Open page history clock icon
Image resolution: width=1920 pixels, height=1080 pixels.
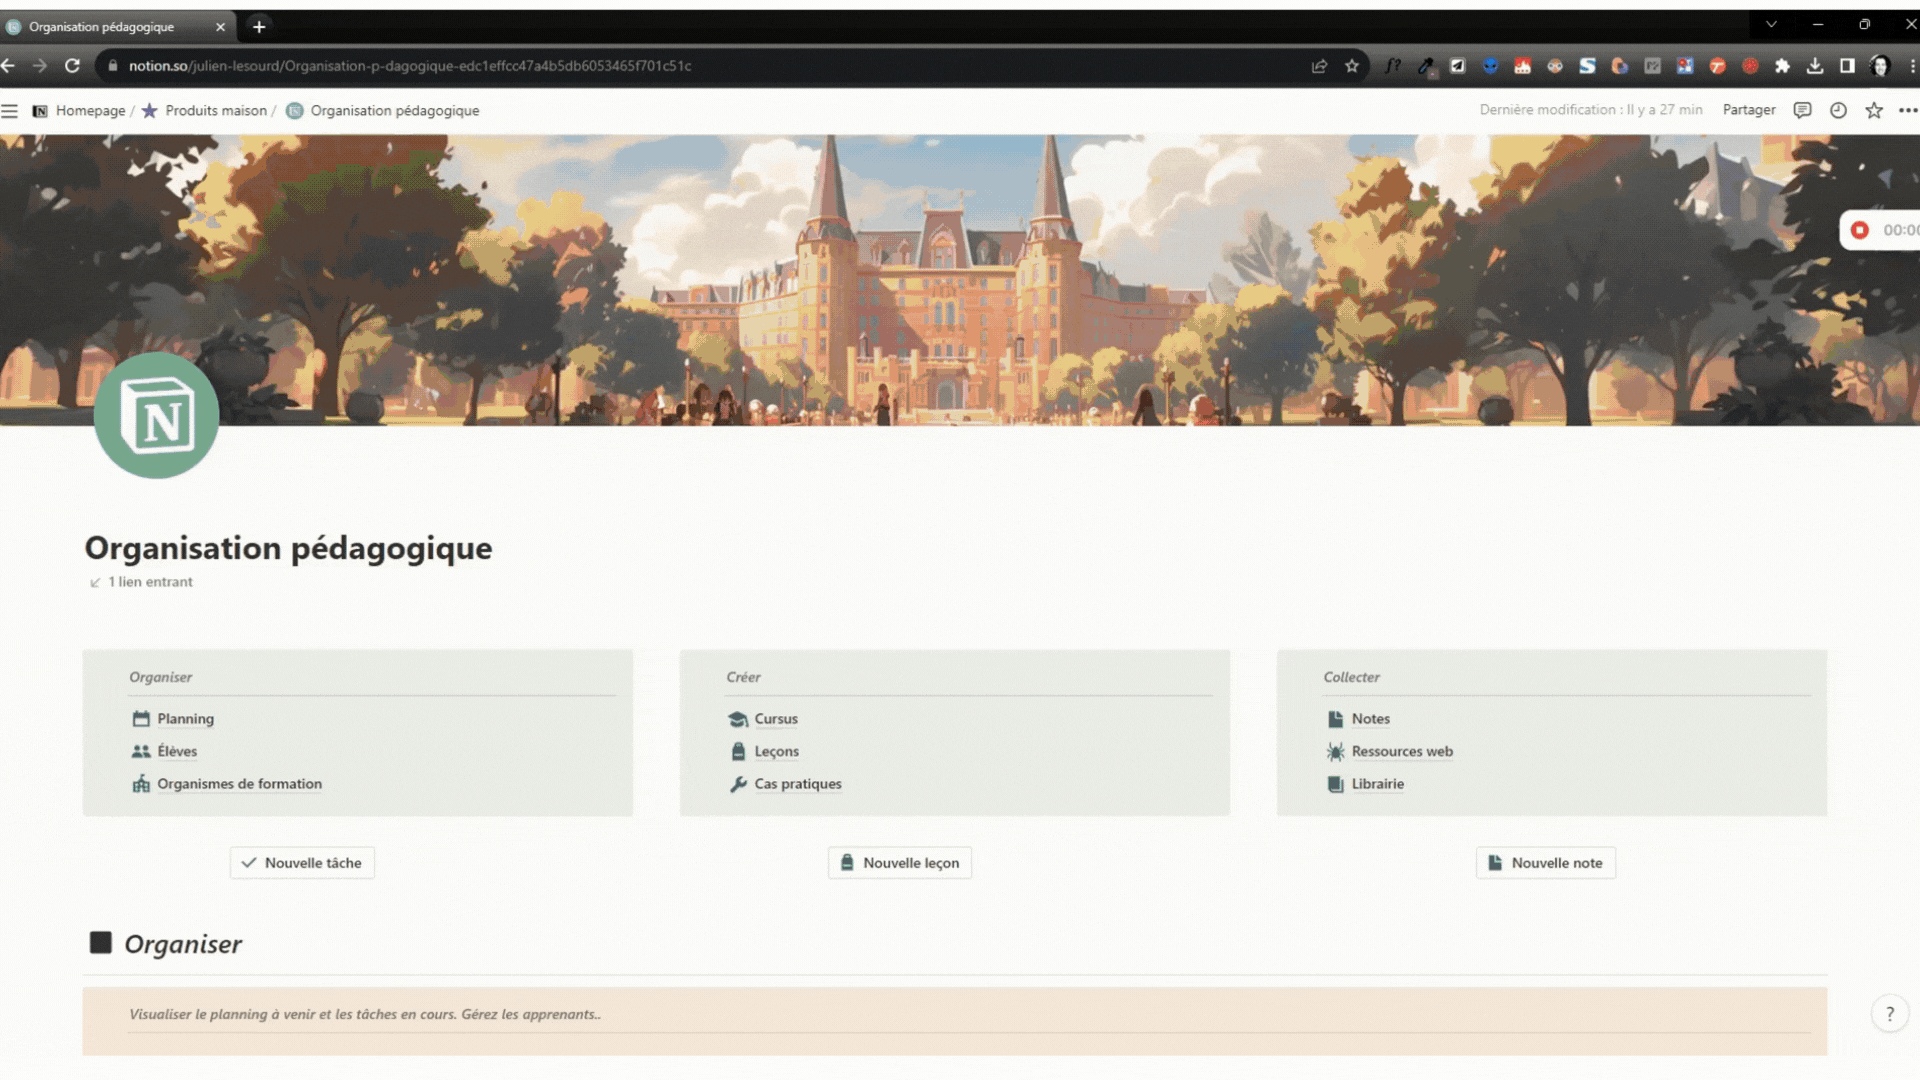point(1838,110)
